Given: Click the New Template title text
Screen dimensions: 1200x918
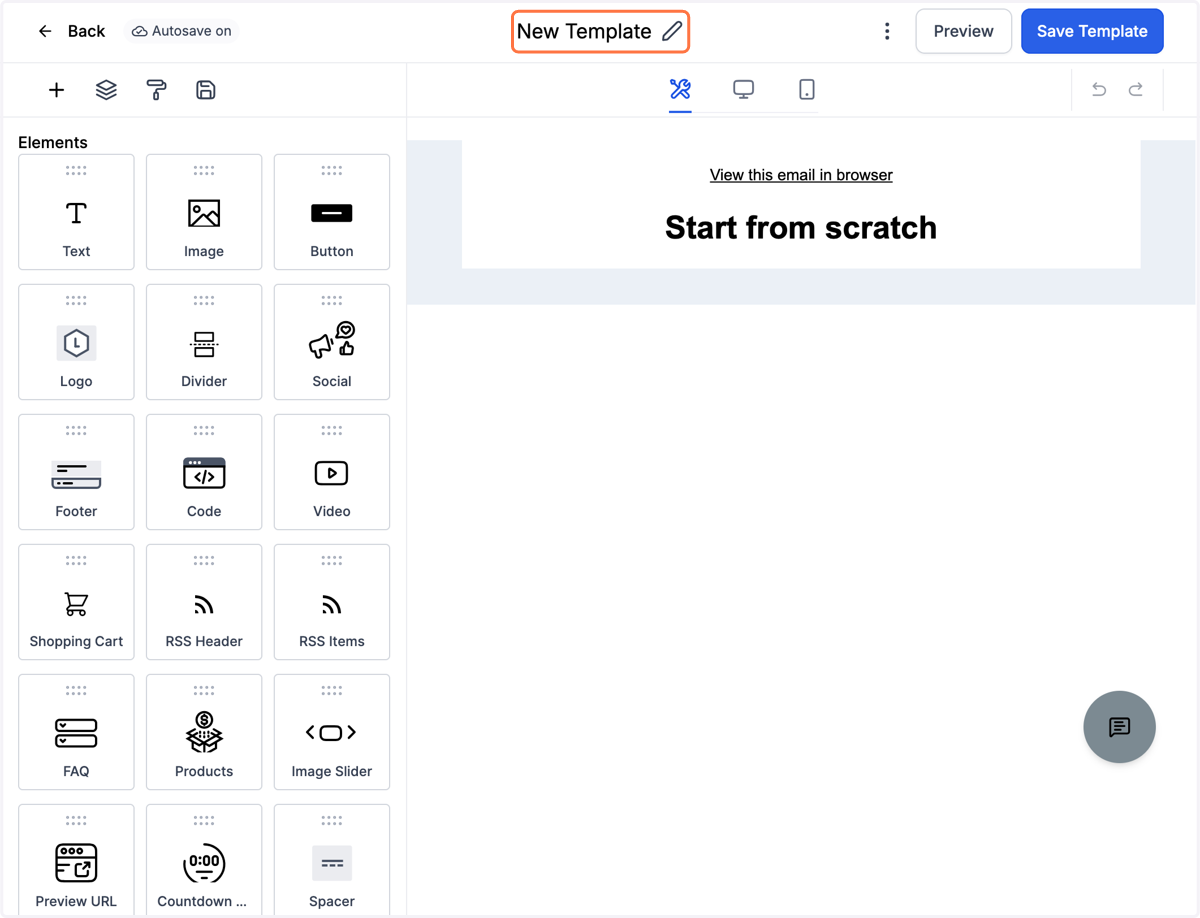Looking at the screenshot, I should point(584,31).
